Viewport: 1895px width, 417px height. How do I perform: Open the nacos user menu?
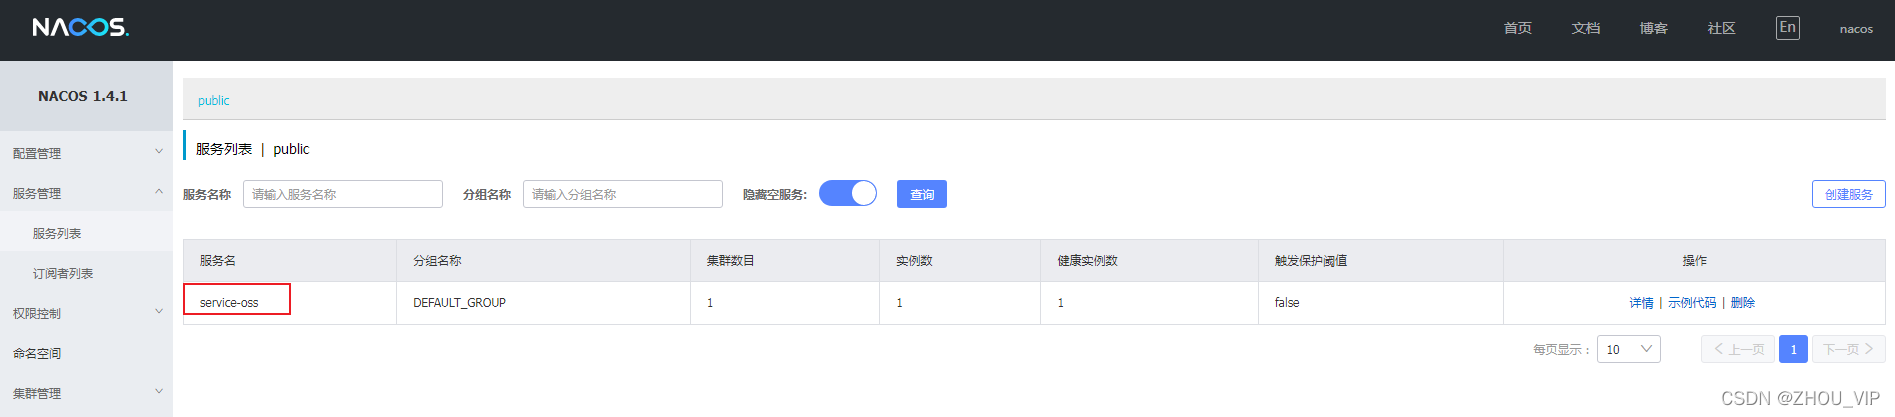pyautogui.click(x=1856, y=29)
